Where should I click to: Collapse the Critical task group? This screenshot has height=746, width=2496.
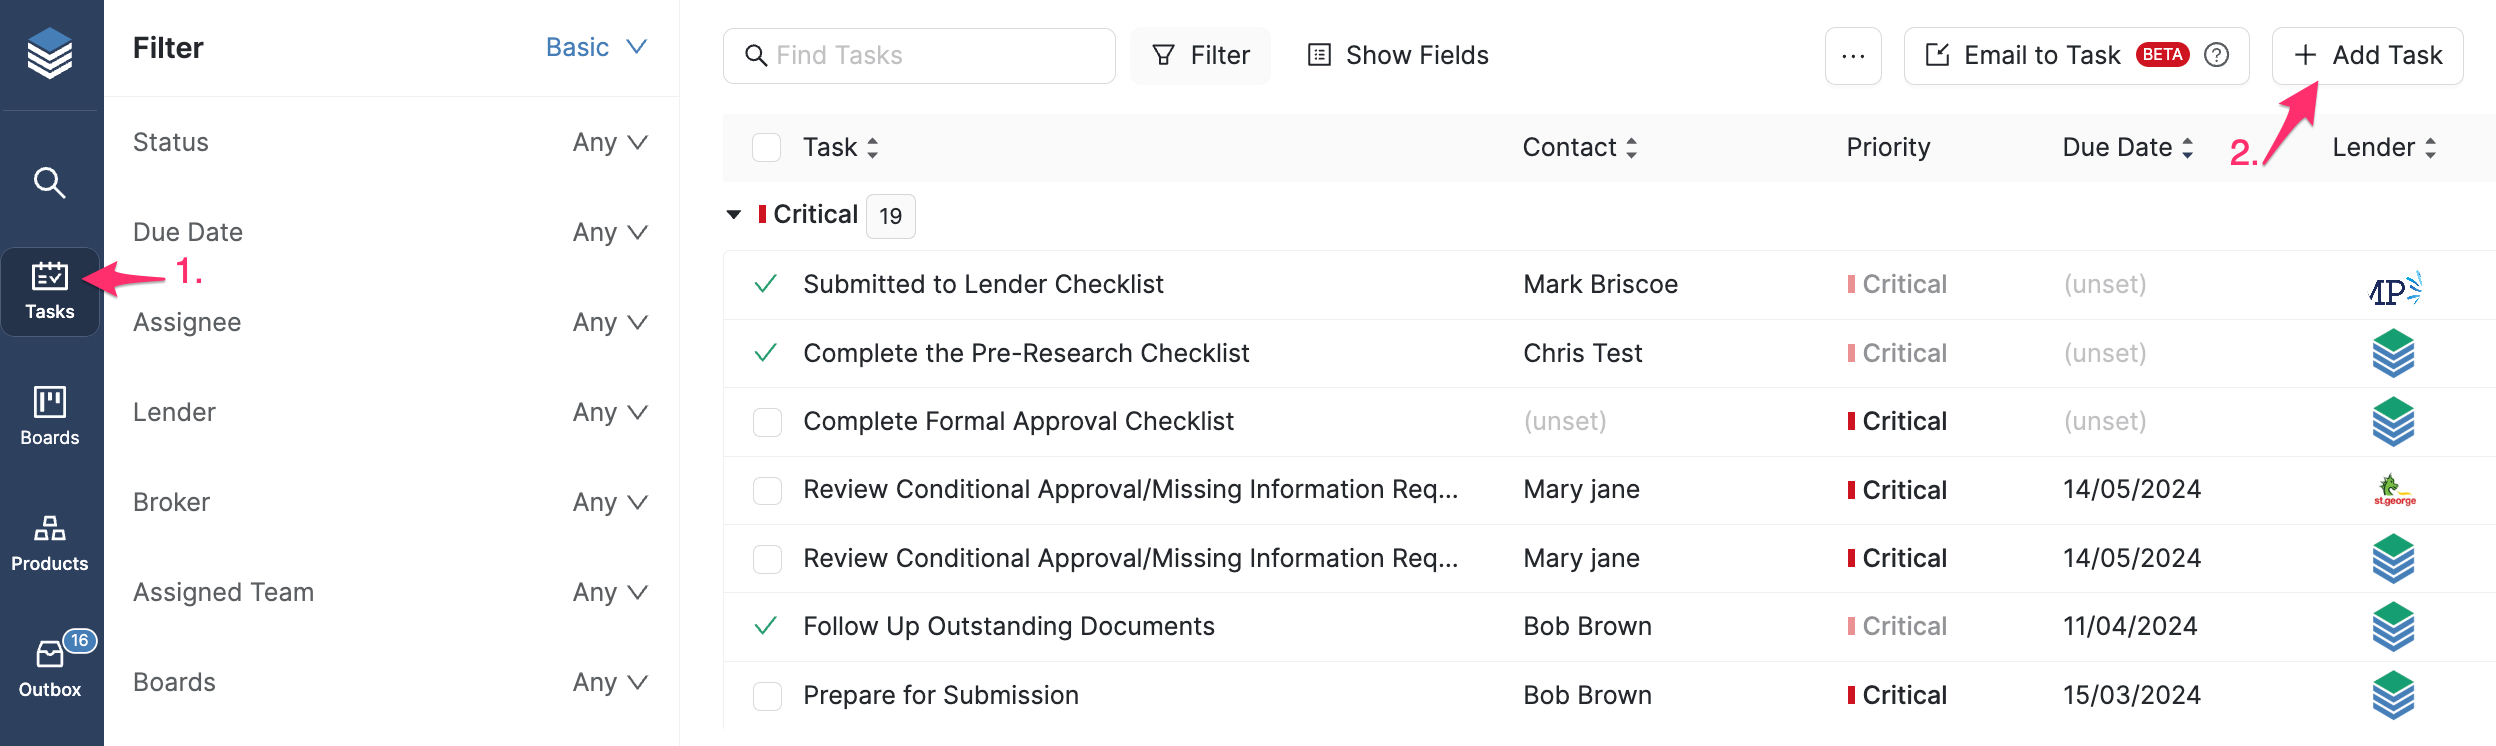(734, 215)
